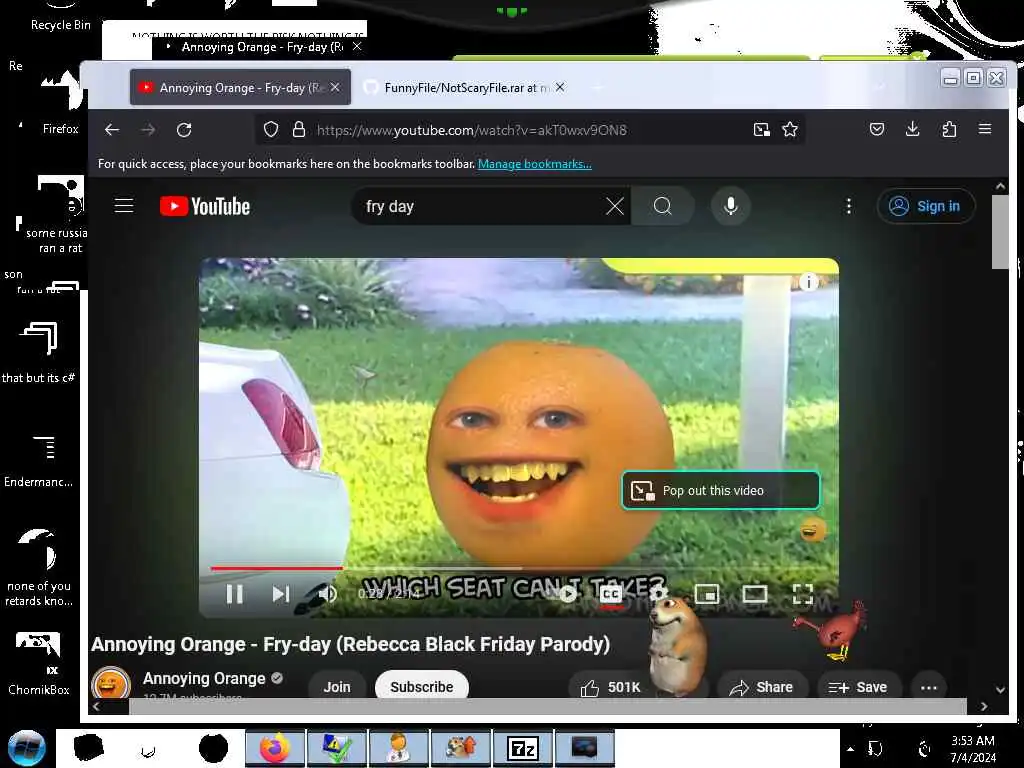Switch to miniplayer mode
This screenshot has width=1024, height=768.
point(707,594)
